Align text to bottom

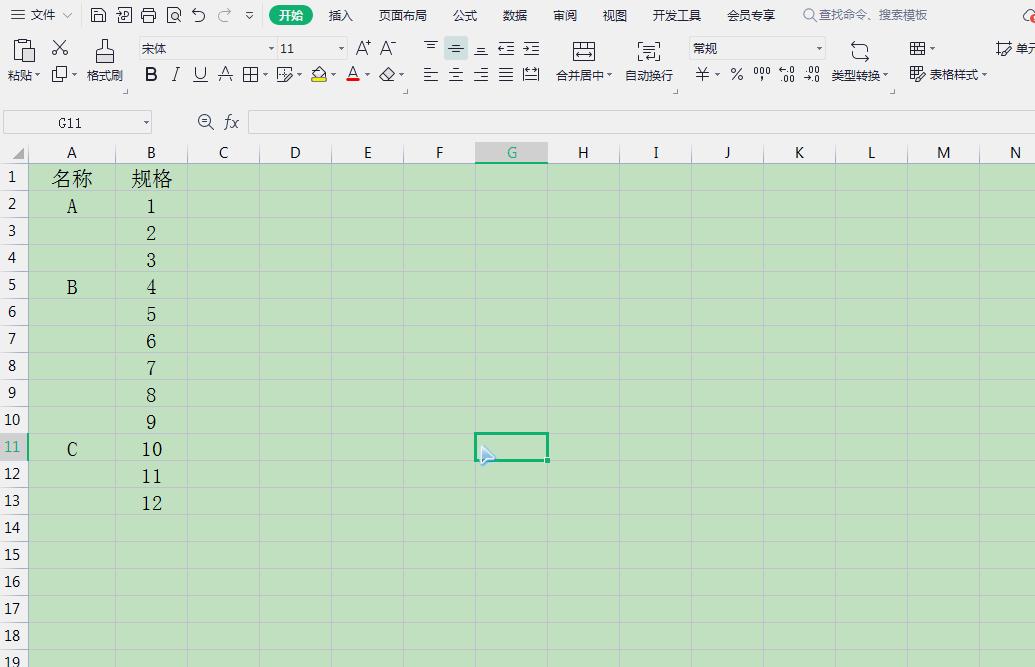(x=481, y=49)
